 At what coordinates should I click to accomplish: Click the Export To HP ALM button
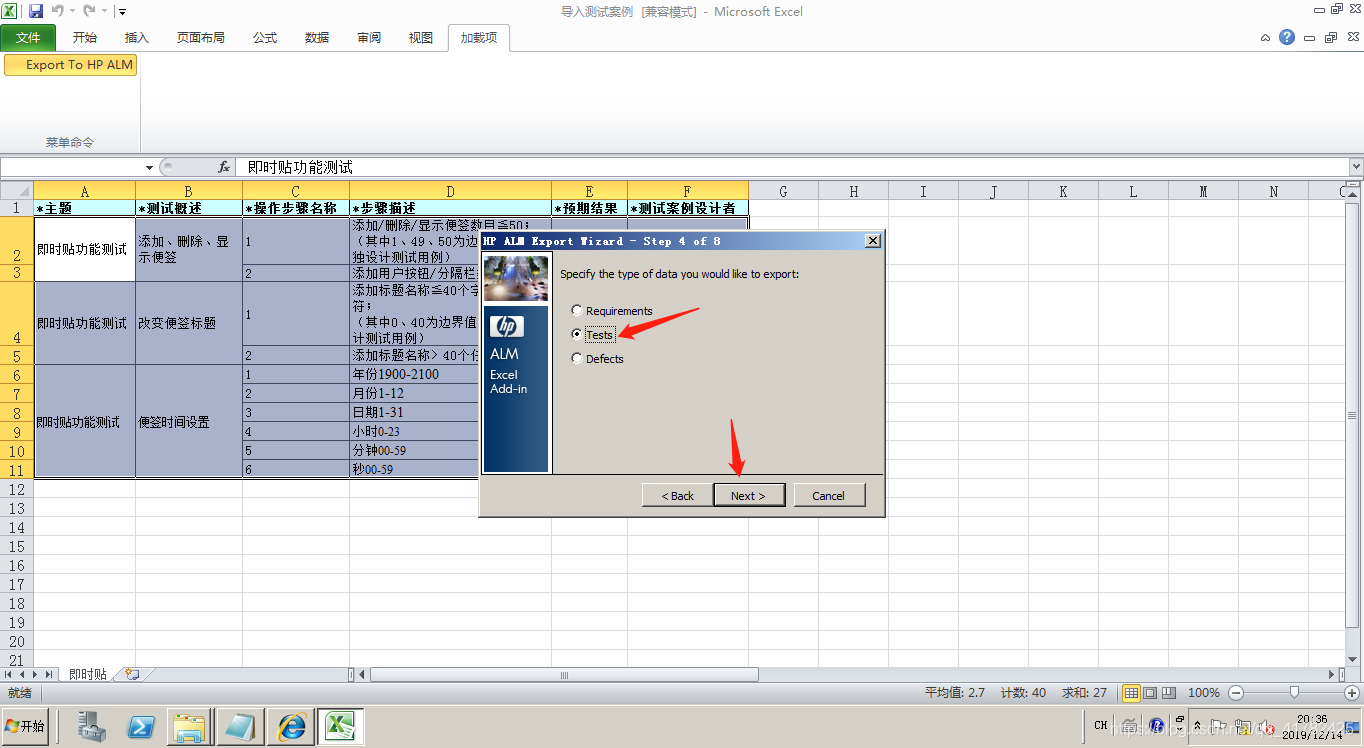coord(70,65)
